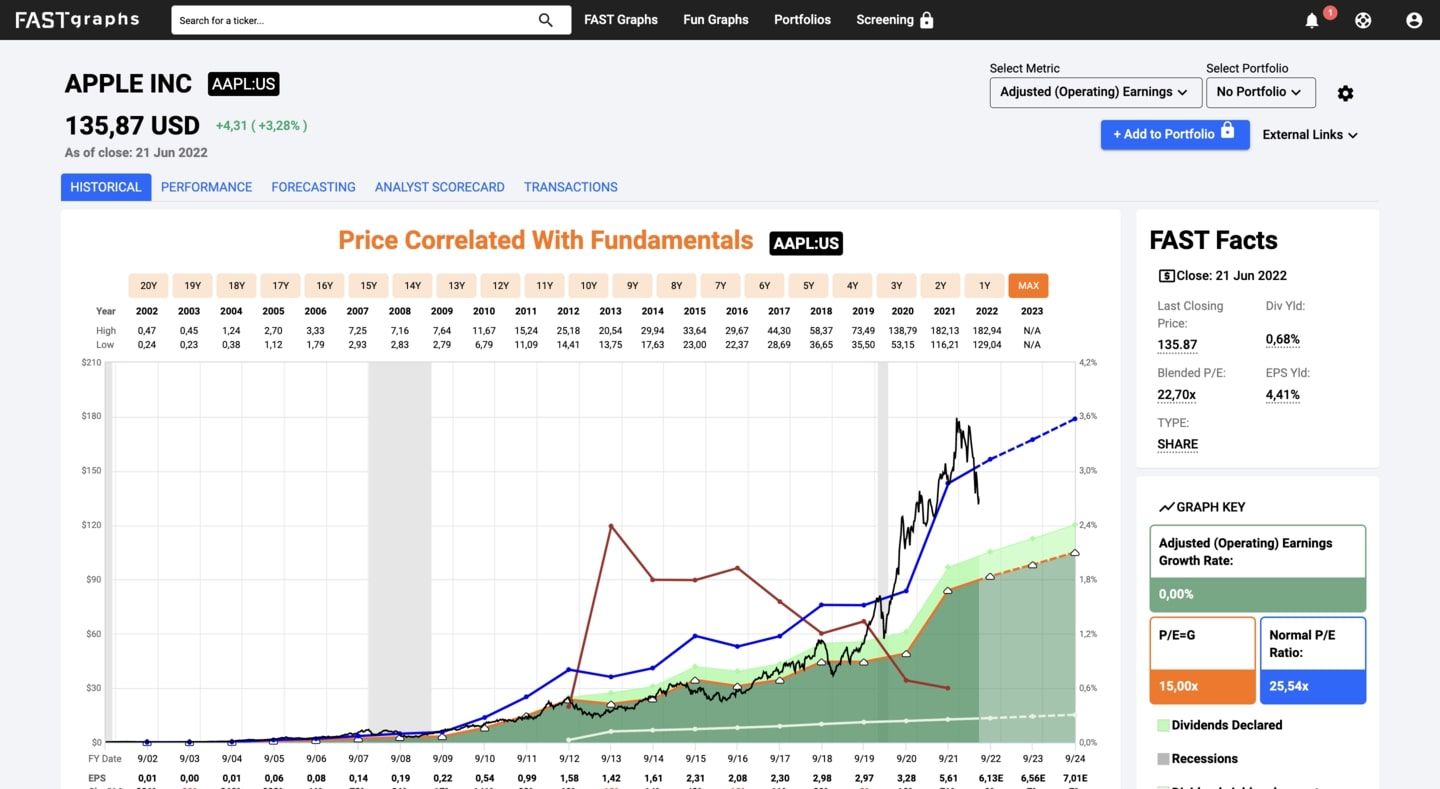The height and width of the screenshot is (789, 1440).
Task: Open chart settings gear icon
Action: (1345, 93)
